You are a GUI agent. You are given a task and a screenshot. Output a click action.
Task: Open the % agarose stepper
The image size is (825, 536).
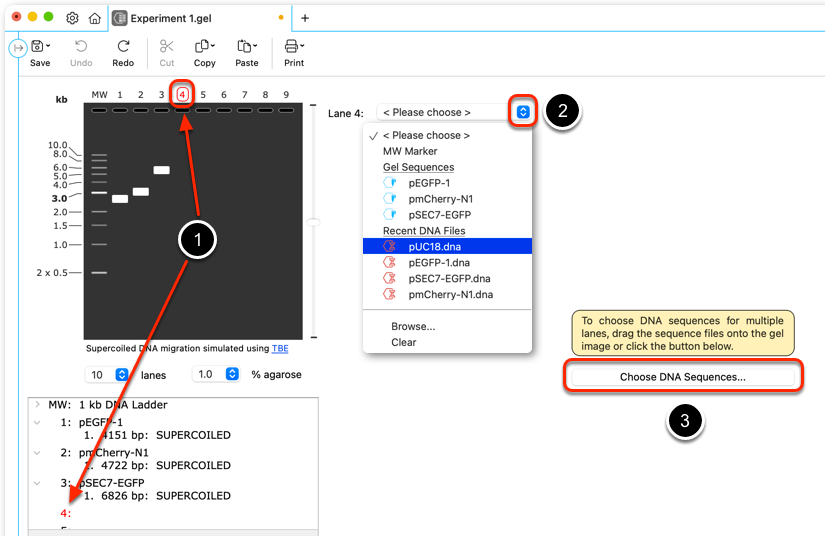point(232,374)
